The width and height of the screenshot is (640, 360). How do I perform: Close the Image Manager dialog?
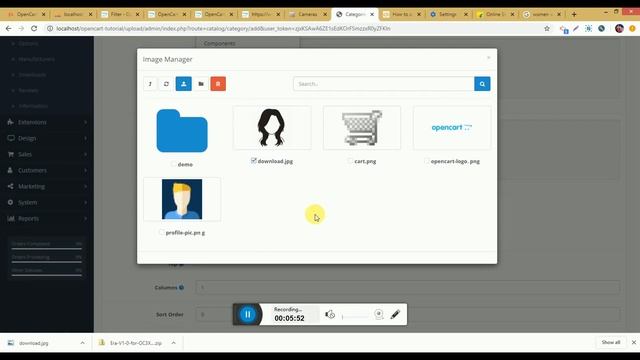pos(489,58)
